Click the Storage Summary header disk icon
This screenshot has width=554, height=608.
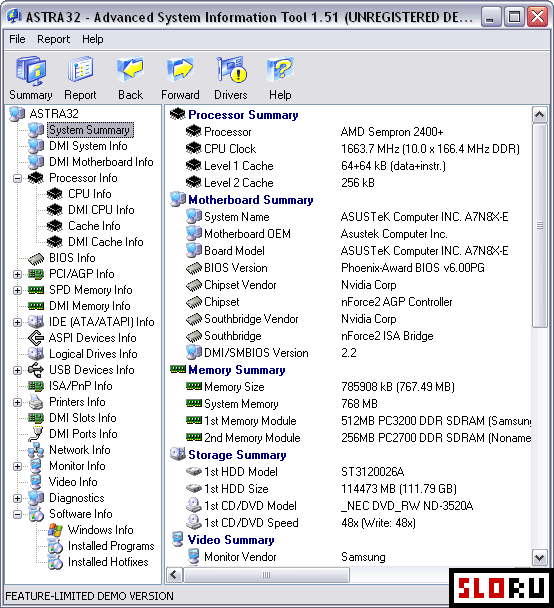coord(178,454)
